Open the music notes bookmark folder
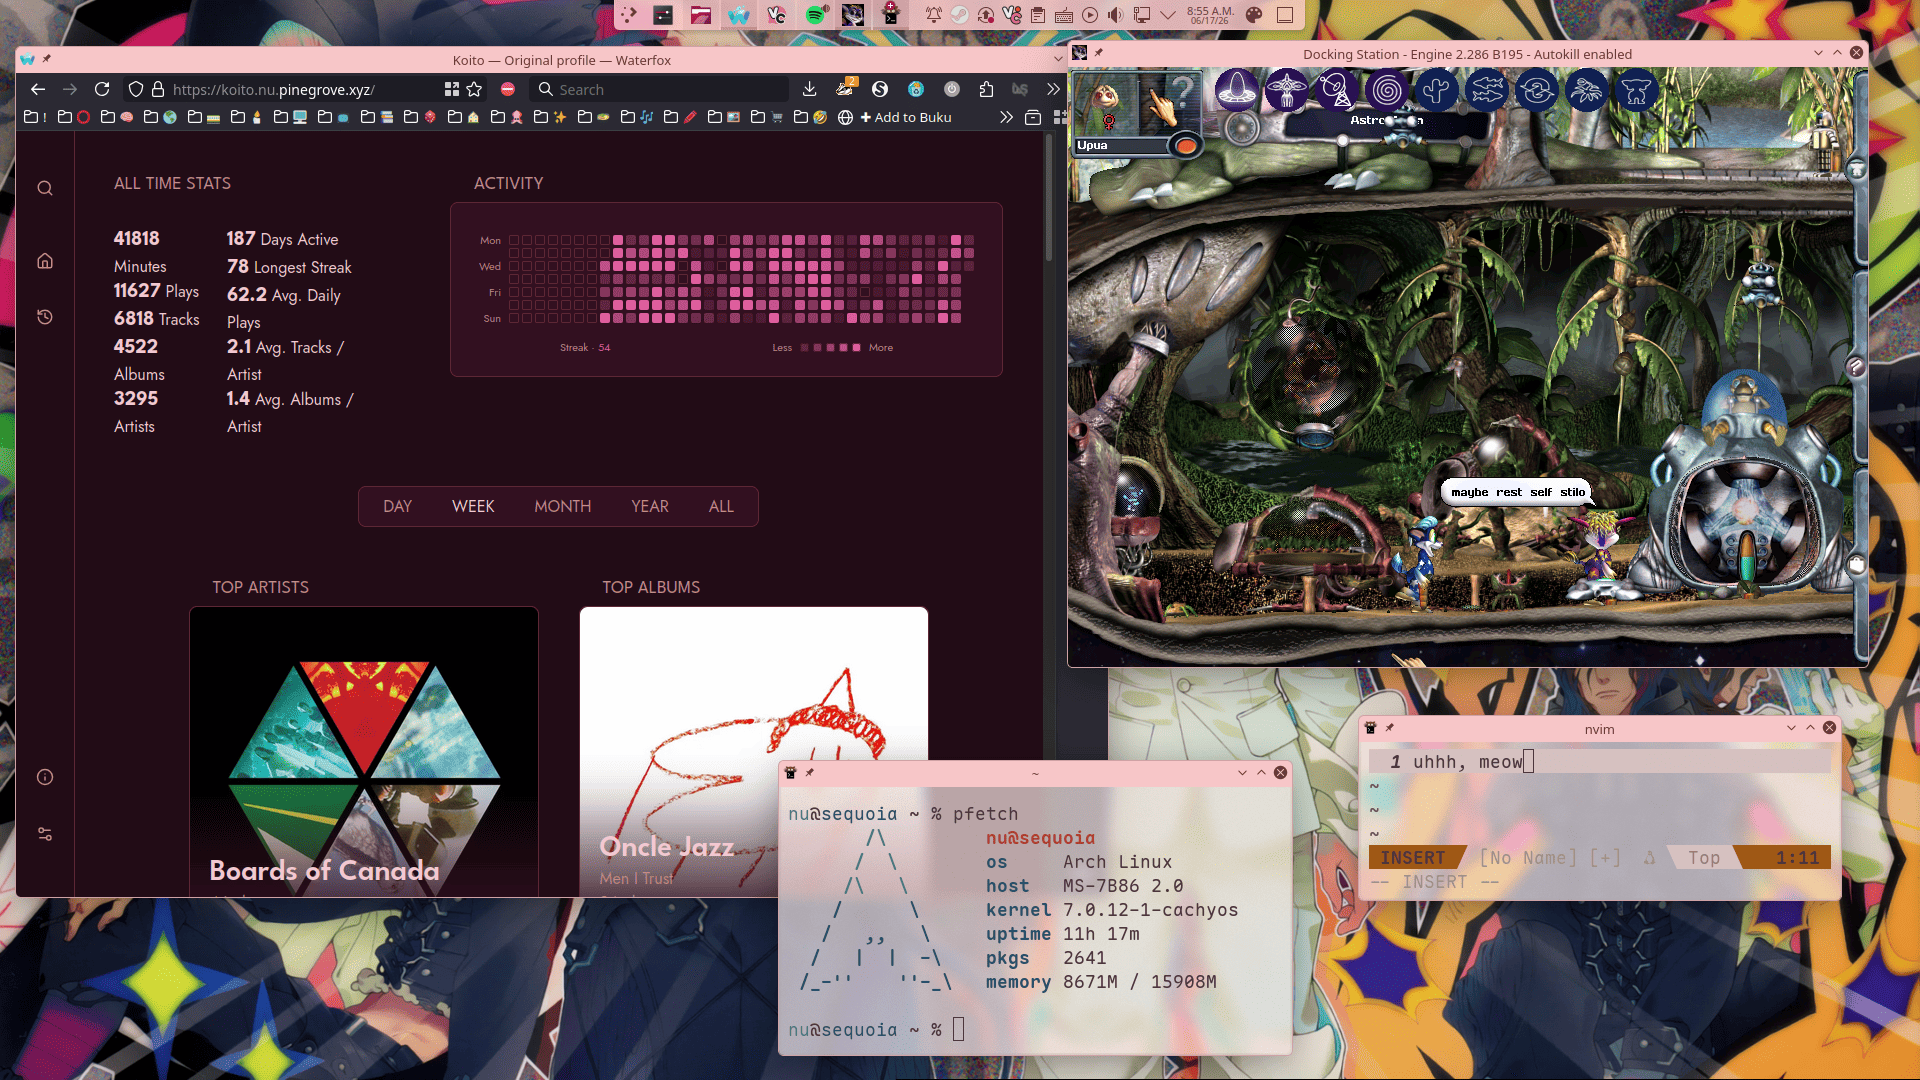 637,117
